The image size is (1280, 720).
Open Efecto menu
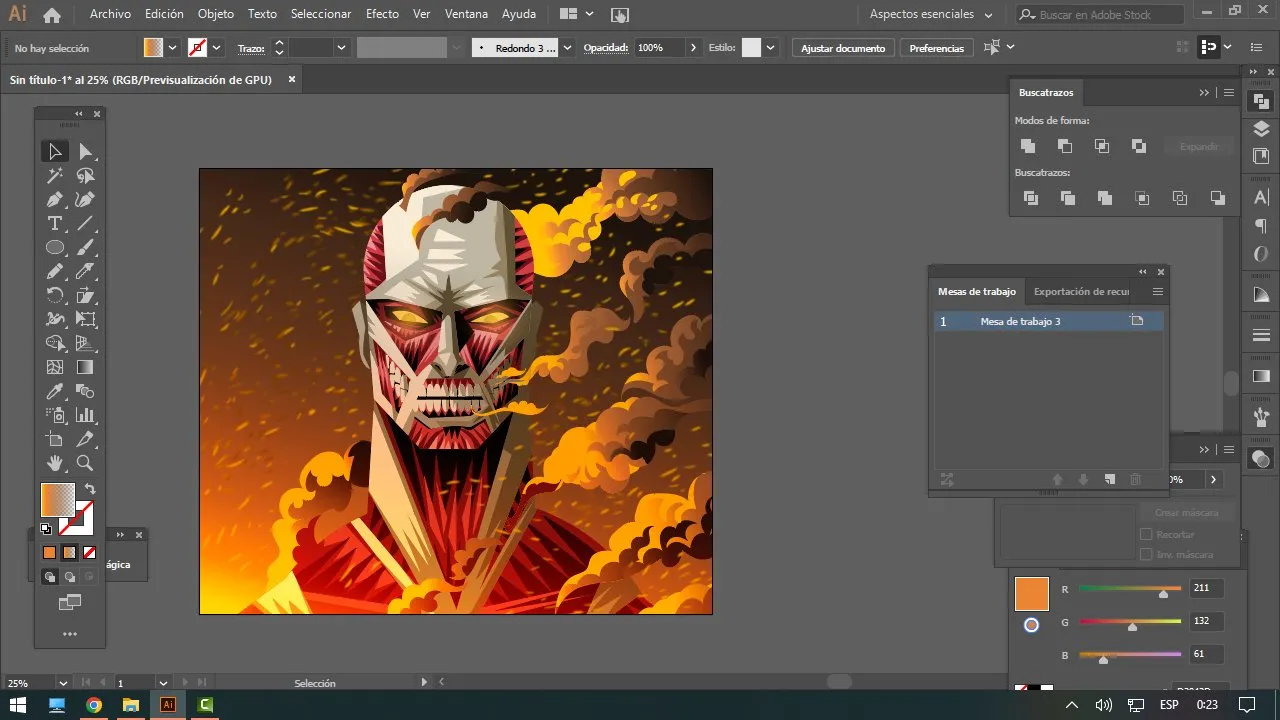pyautogui.click(x=382, y=14)
